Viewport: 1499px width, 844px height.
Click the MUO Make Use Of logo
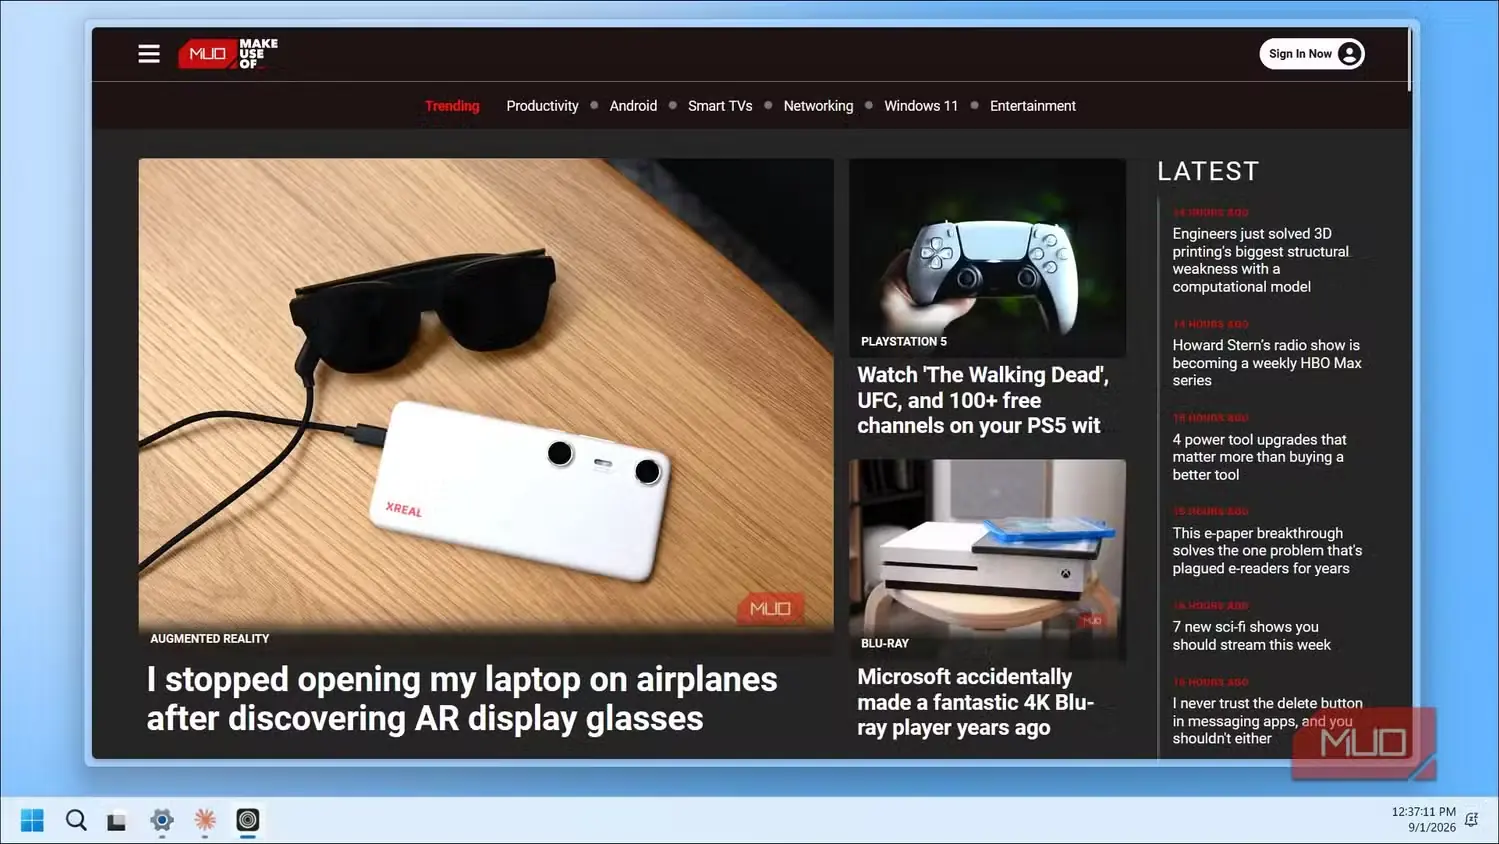[229, 54]
